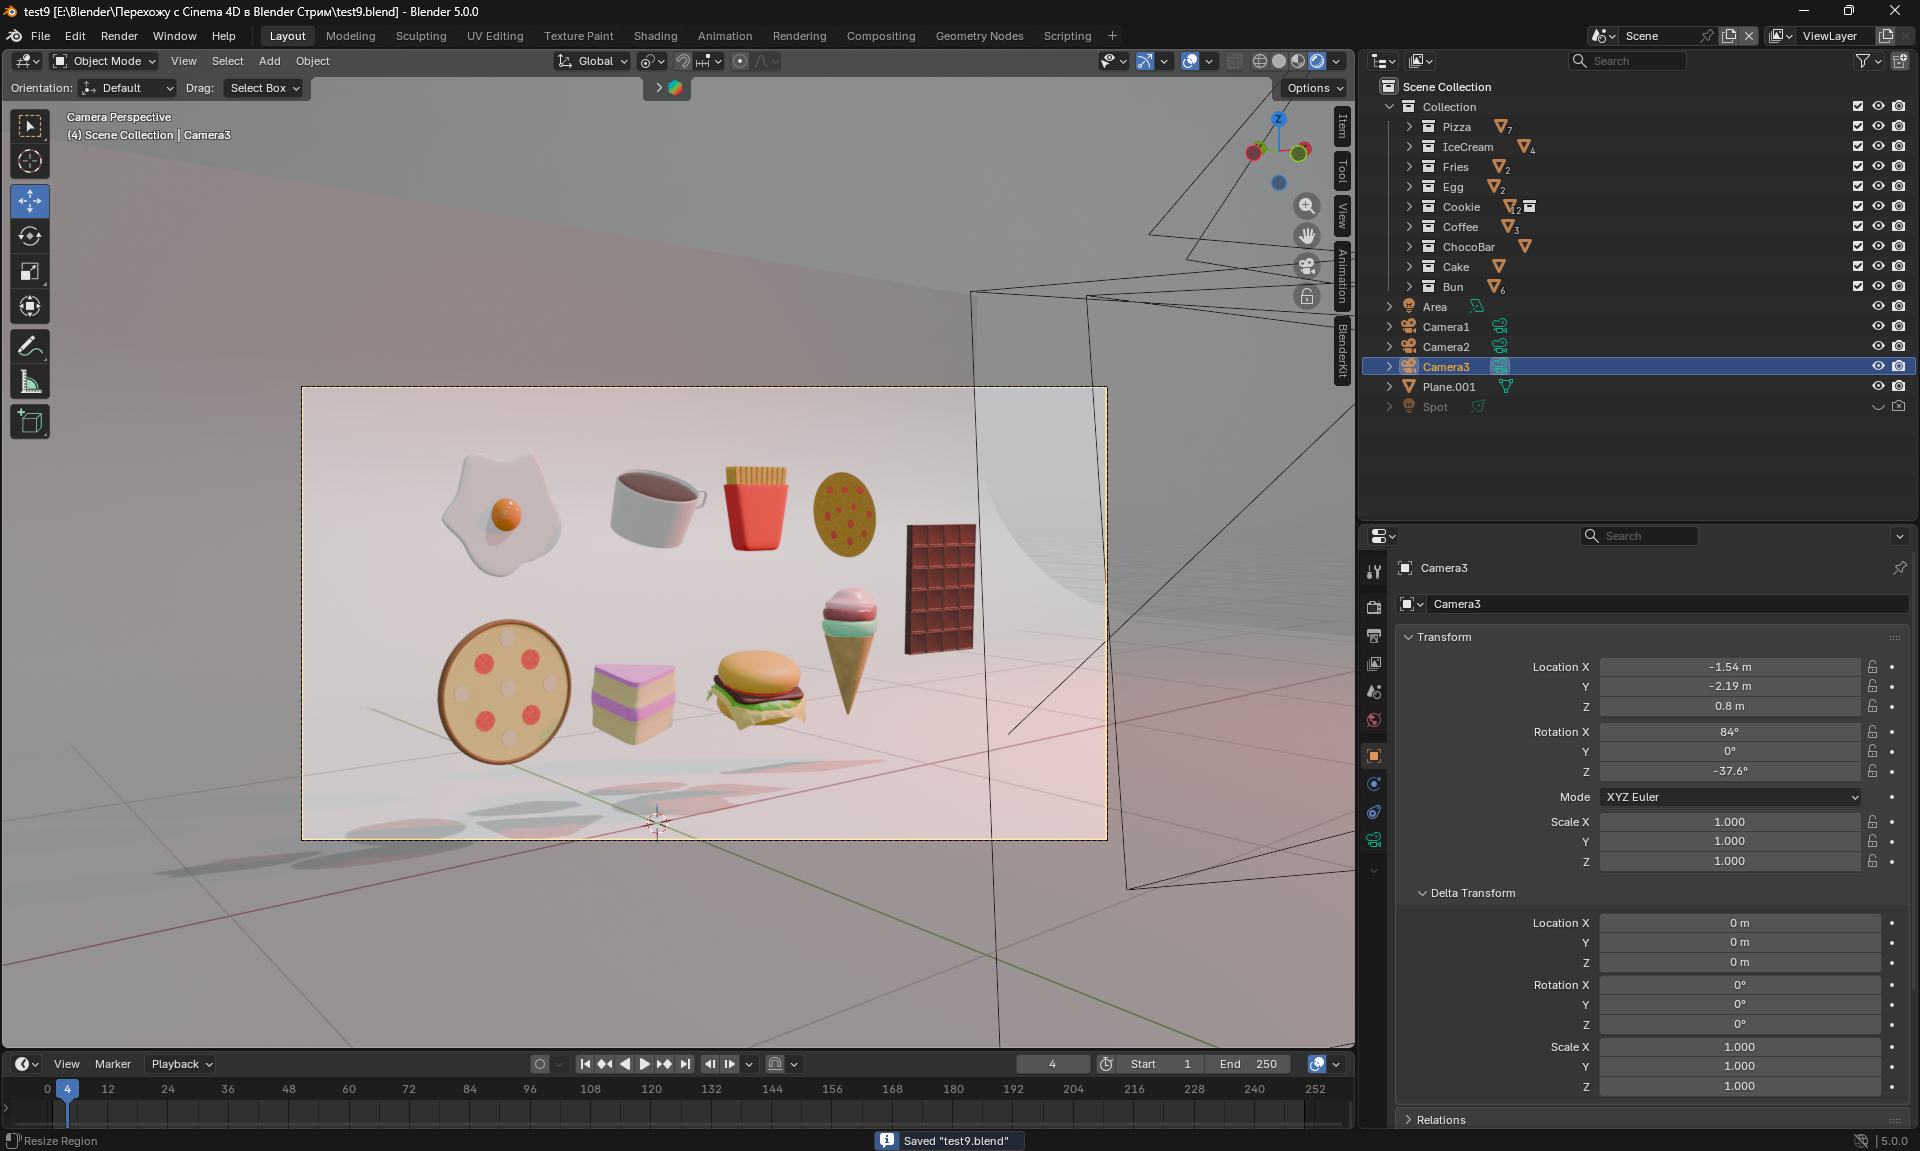Open the Render menu

pos(119,36)
